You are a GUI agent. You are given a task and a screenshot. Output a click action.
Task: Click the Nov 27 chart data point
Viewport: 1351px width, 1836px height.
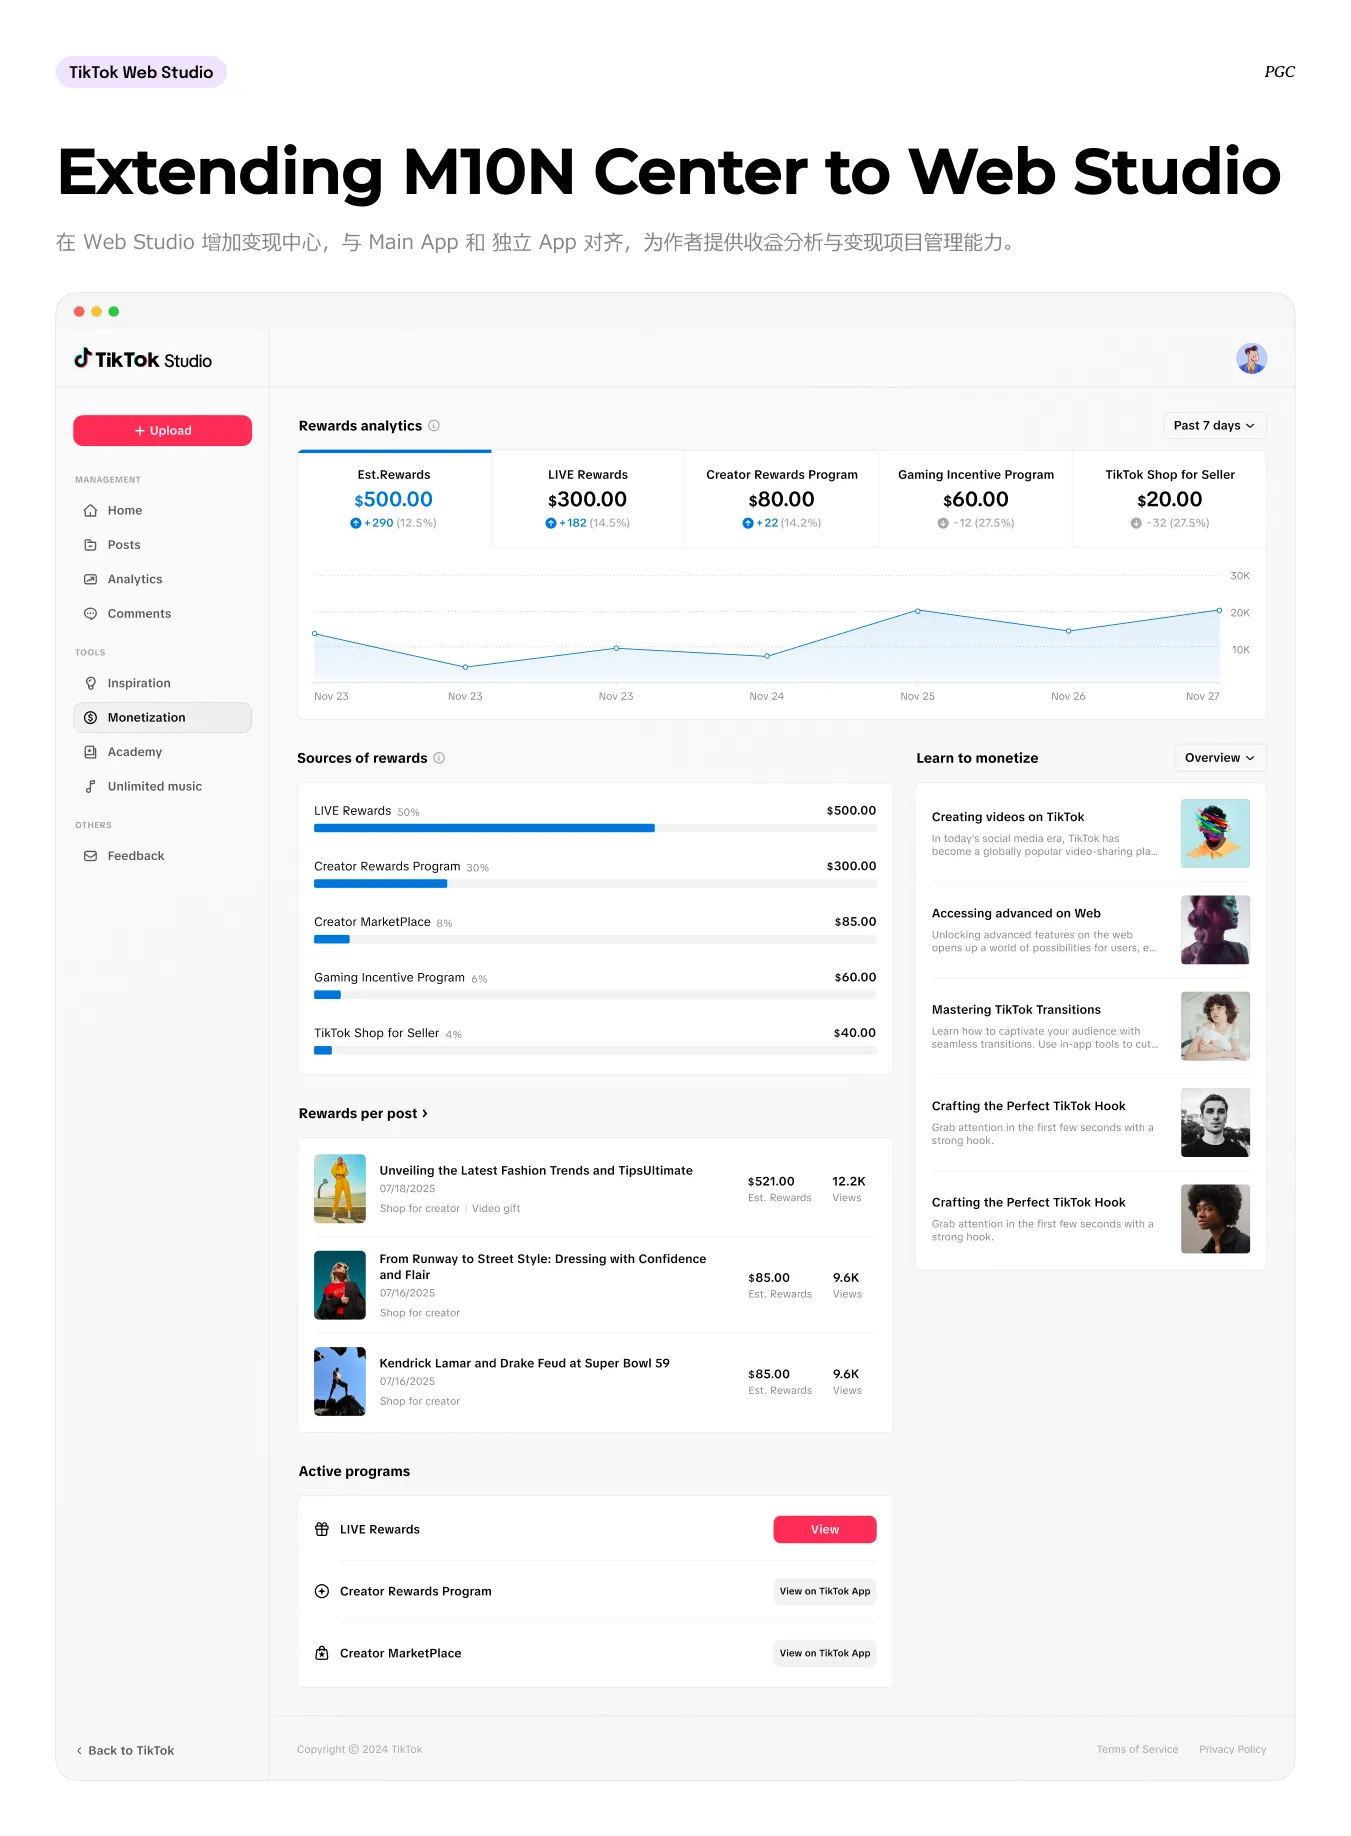coord(1219,610)
